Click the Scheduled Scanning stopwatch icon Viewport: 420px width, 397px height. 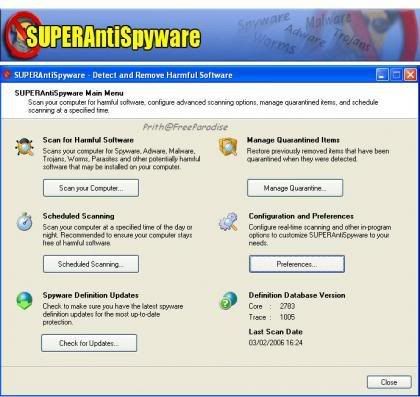[25, 222]
